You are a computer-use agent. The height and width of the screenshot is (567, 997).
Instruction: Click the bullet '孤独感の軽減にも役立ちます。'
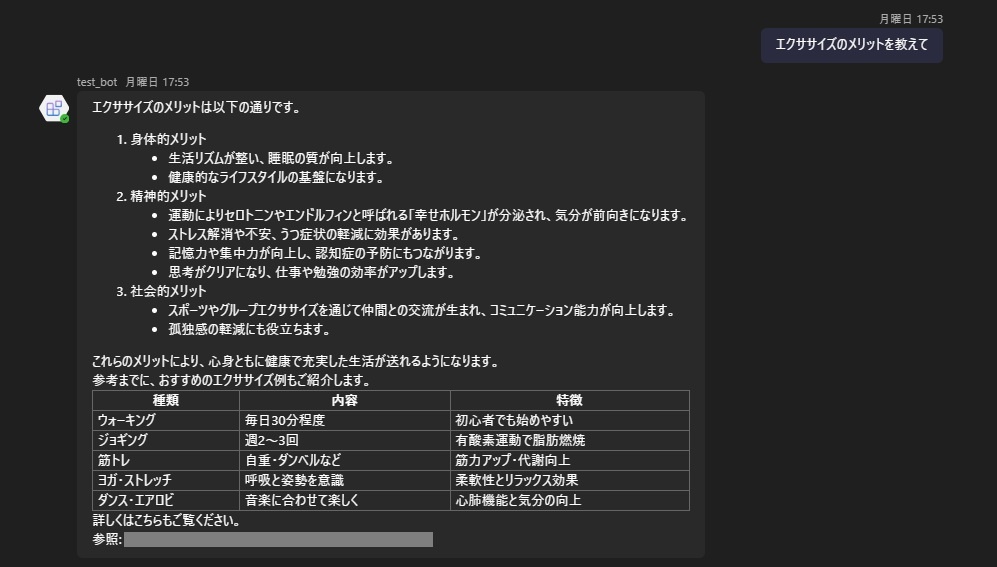tap(249, 329)
